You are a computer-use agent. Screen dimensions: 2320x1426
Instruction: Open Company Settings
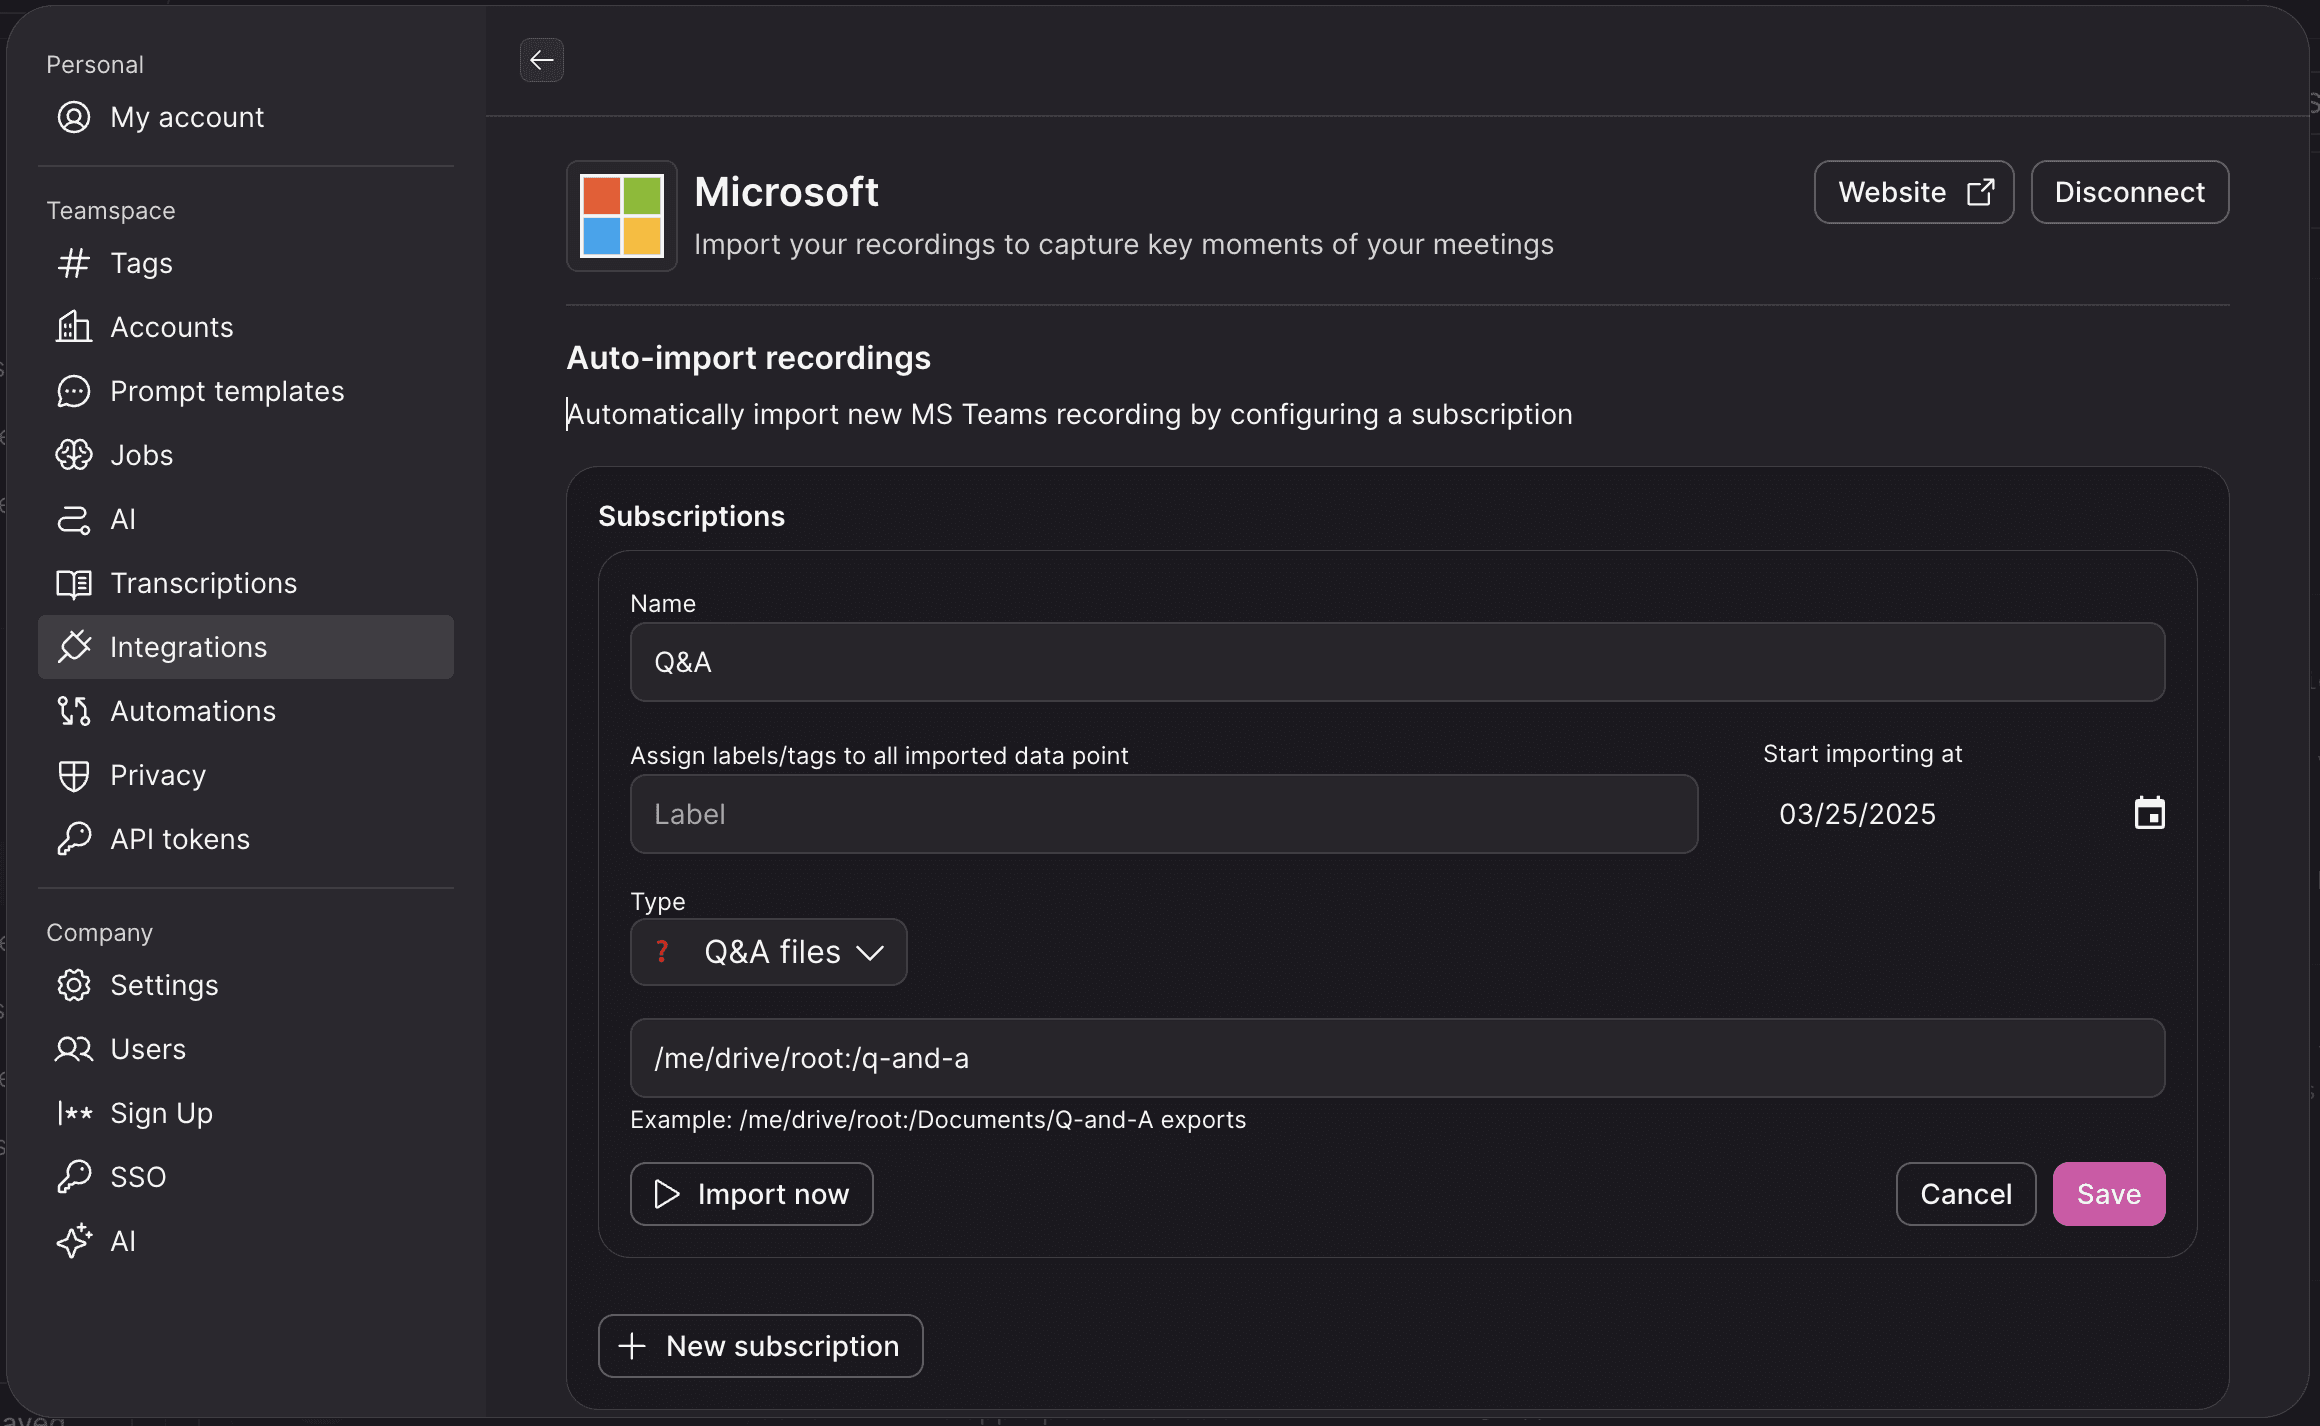click(x=246, y=985)
